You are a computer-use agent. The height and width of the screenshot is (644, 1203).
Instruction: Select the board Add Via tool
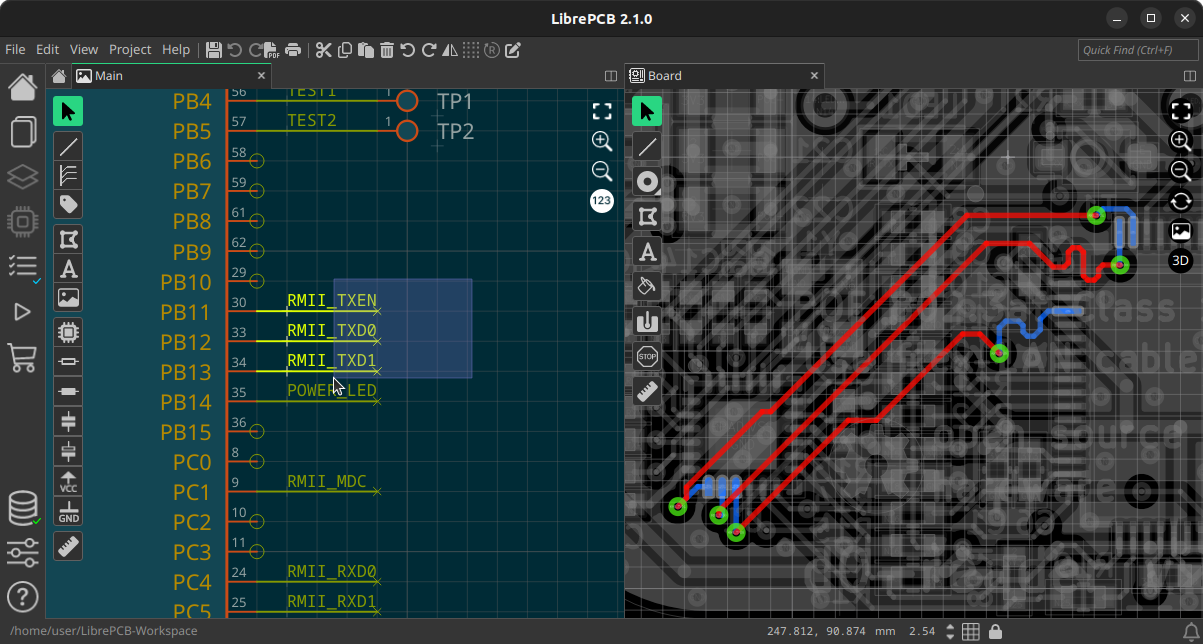[x=647, y=182]
